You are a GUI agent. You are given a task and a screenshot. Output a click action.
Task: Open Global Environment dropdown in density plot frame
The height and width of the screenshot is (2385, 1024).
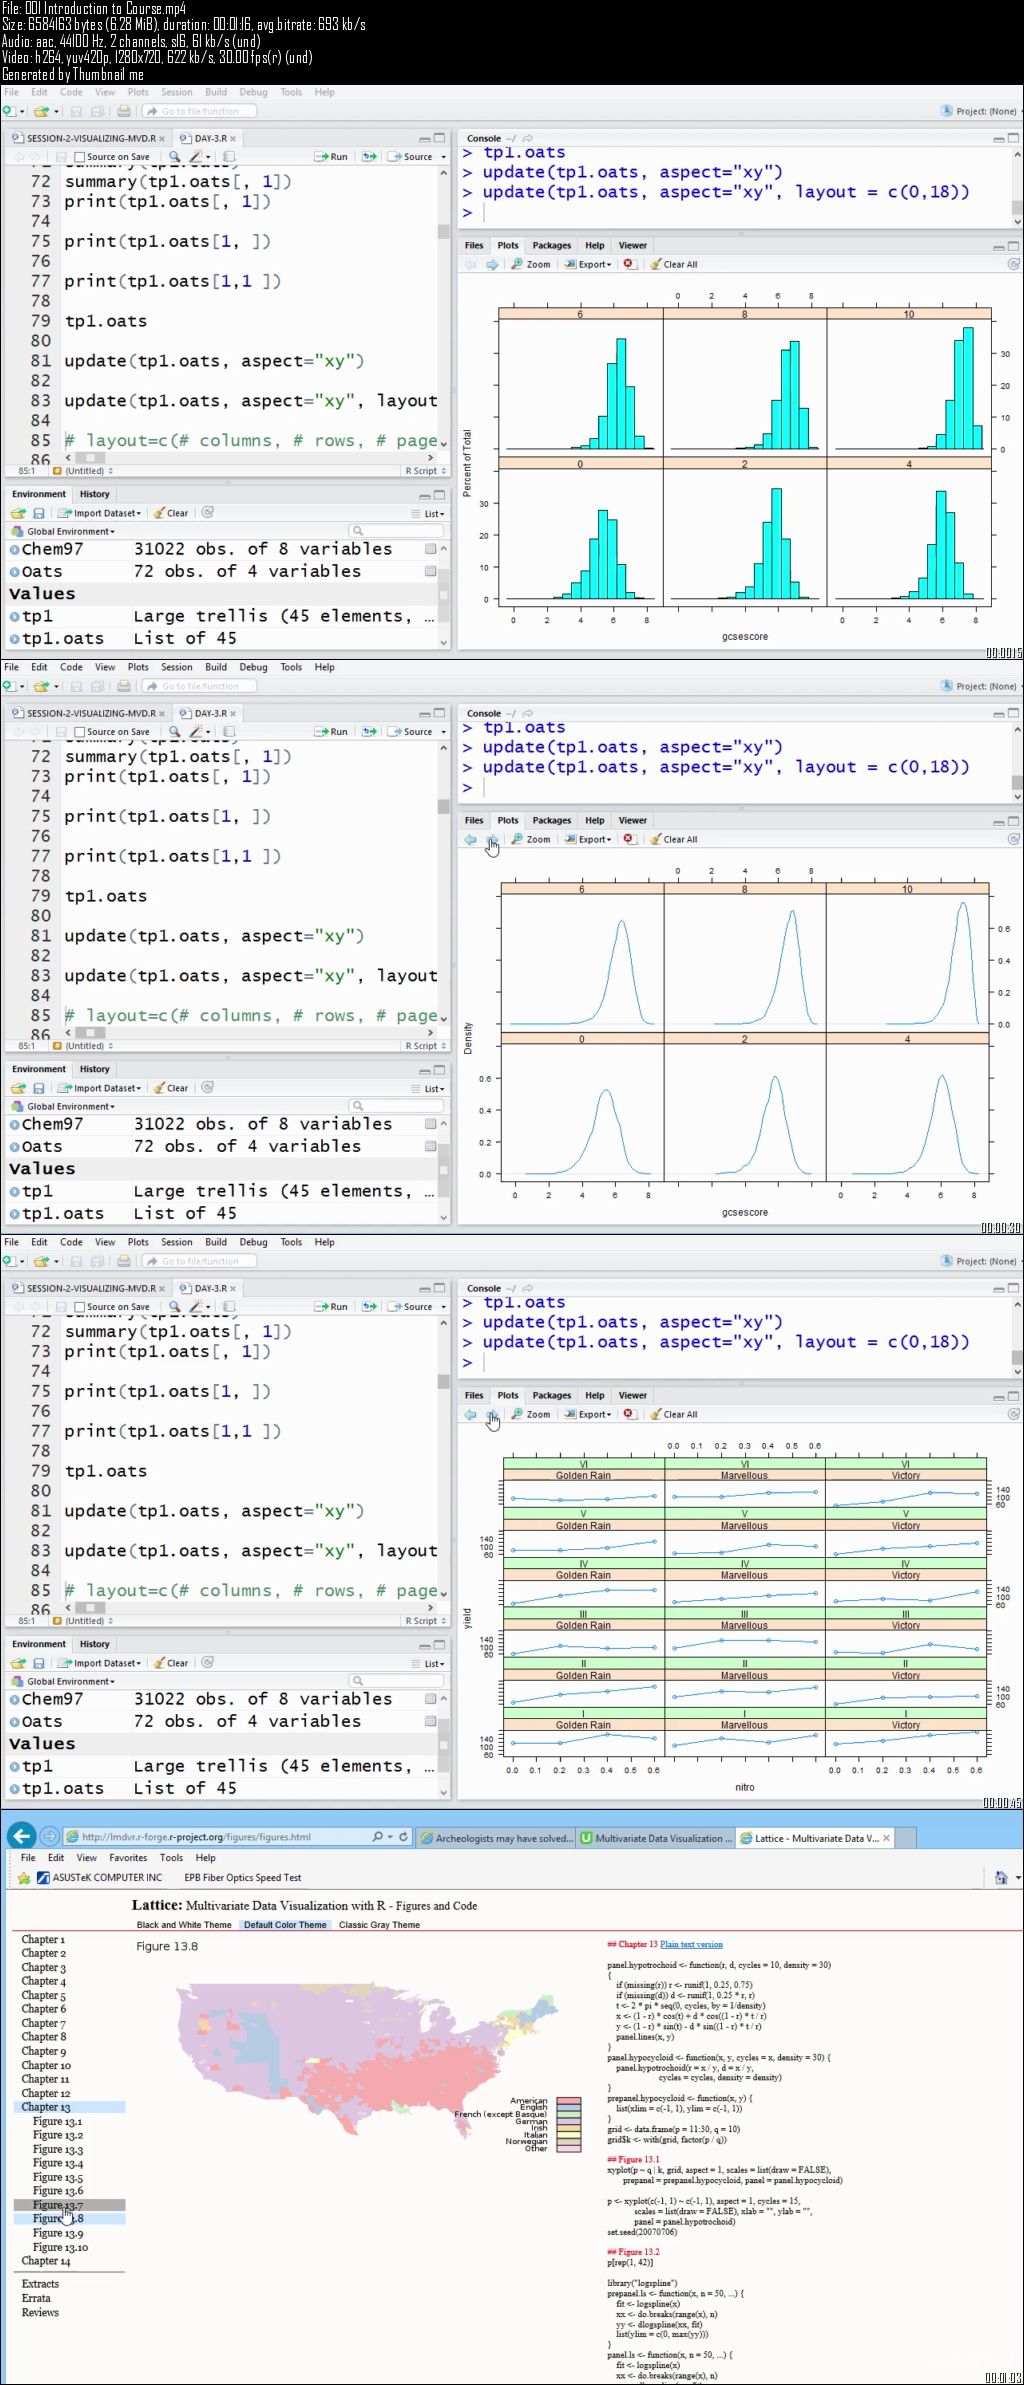tap(64, 1106)
